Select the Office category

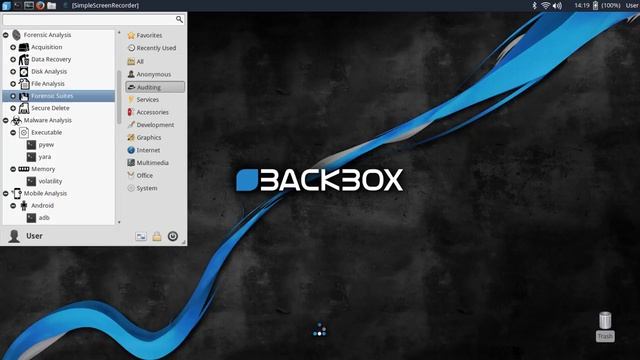(155, 176)
